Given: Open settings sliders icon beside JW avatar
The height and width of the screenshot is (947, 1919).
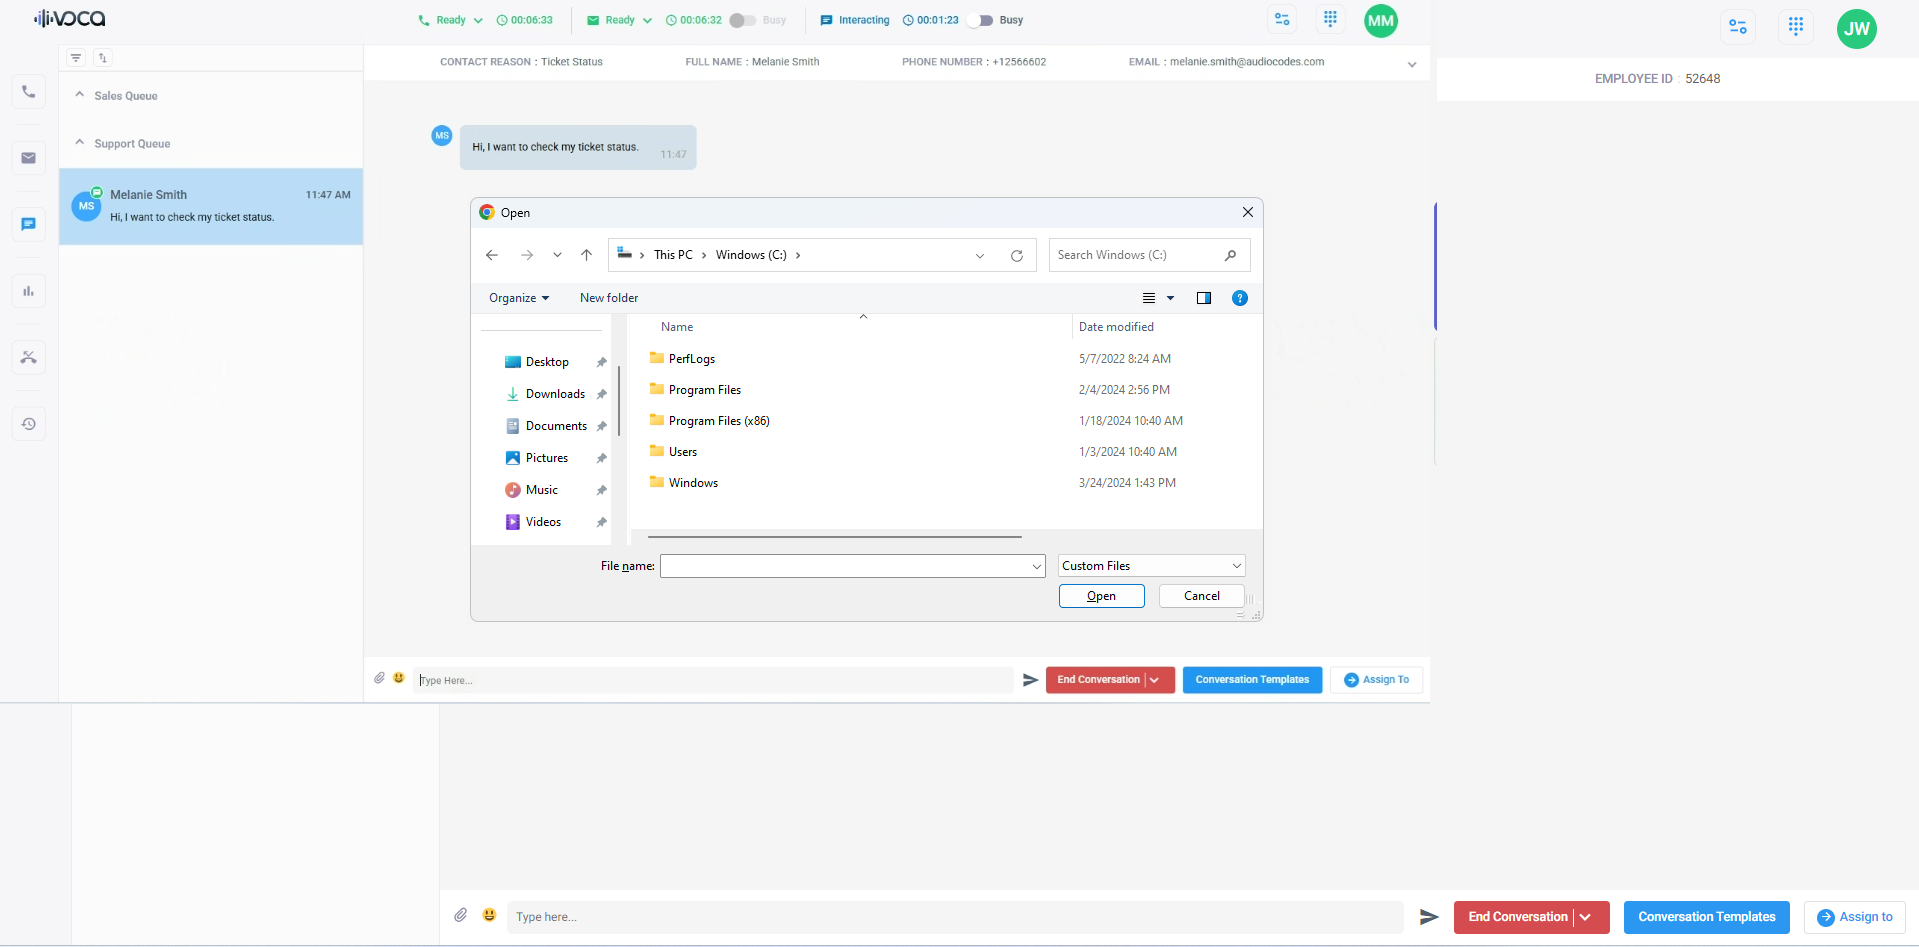Looking at the screenshot, I should point(1738,27).
